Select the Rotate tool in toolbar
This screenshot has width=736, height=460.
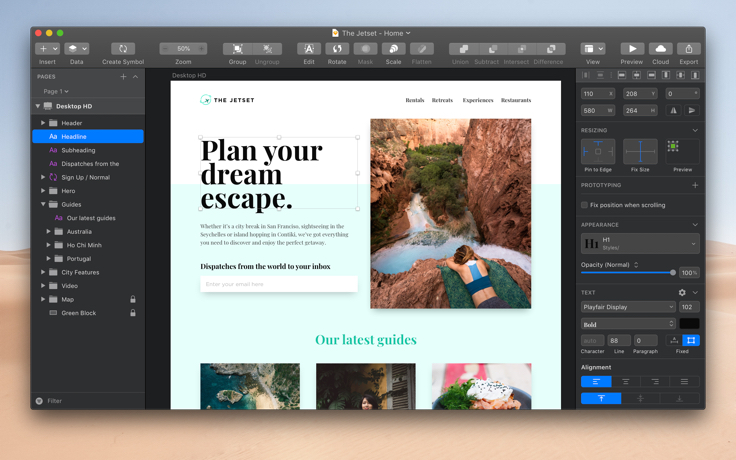pos(337,49)
